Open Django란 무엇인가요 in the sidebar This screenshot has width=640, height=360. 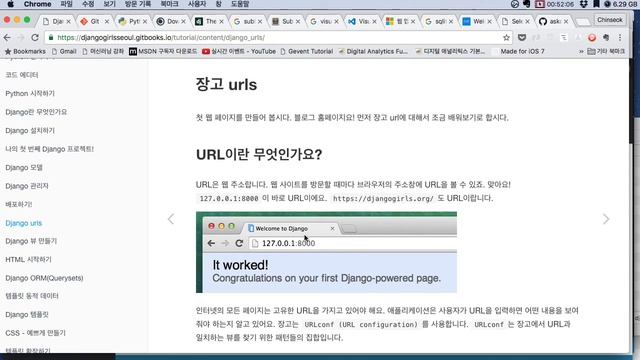coord(36,112)
